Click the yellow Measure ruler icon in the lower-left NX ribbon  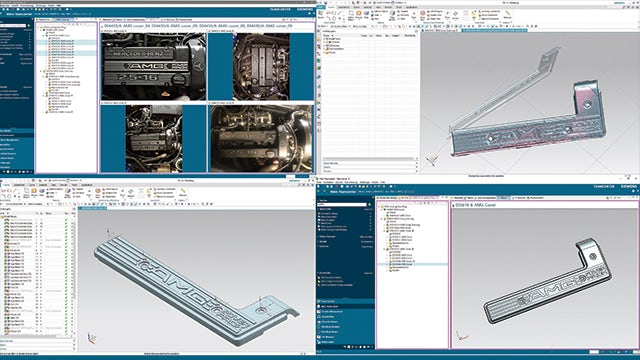pos(183,191)
